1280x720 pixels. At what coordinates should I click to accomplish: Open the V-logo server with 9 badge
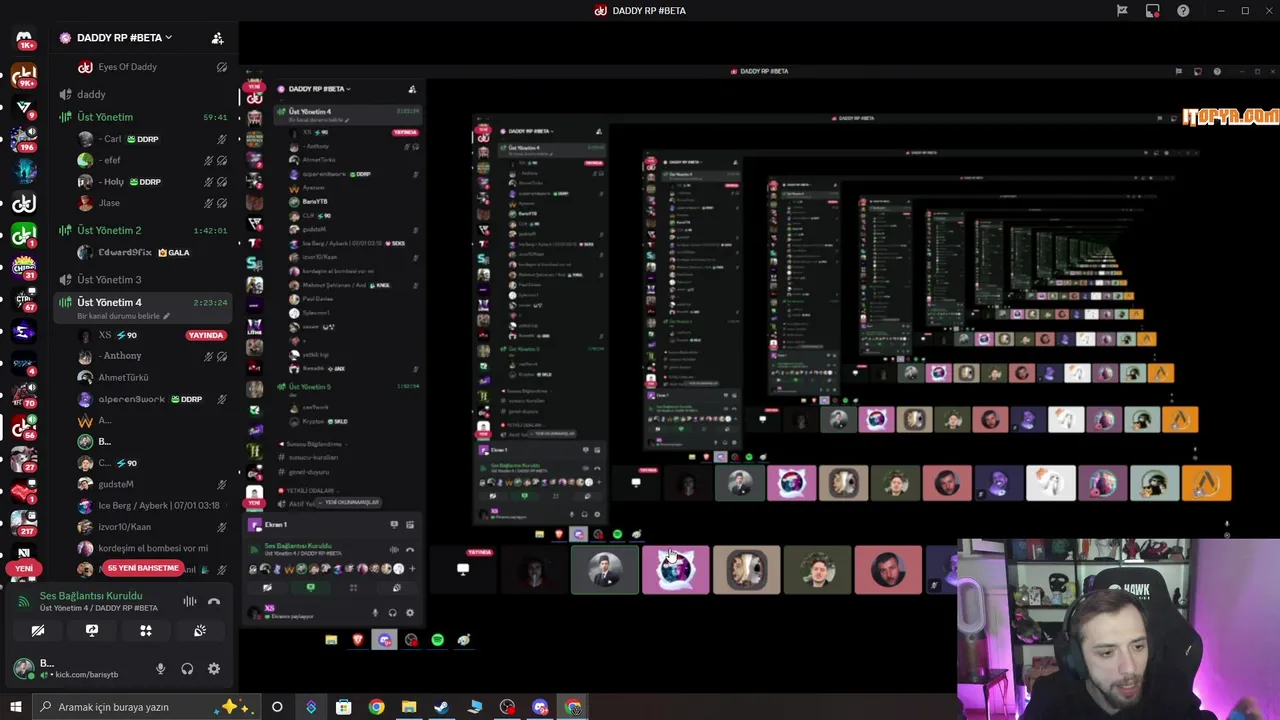coord(24,108)
